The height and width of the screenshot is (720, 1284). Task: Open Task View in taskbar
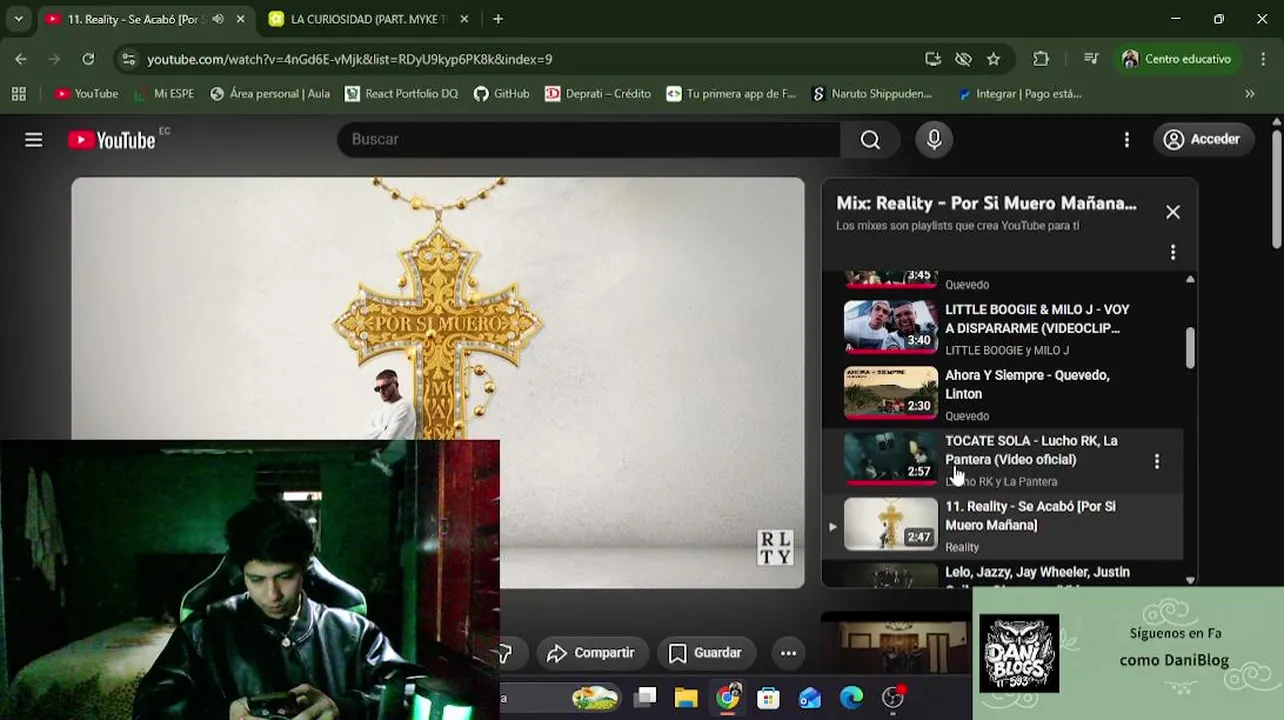645,697
